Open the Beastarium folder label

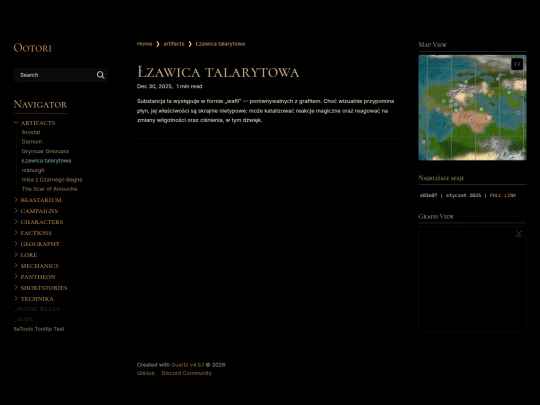[x=41, y=200]
